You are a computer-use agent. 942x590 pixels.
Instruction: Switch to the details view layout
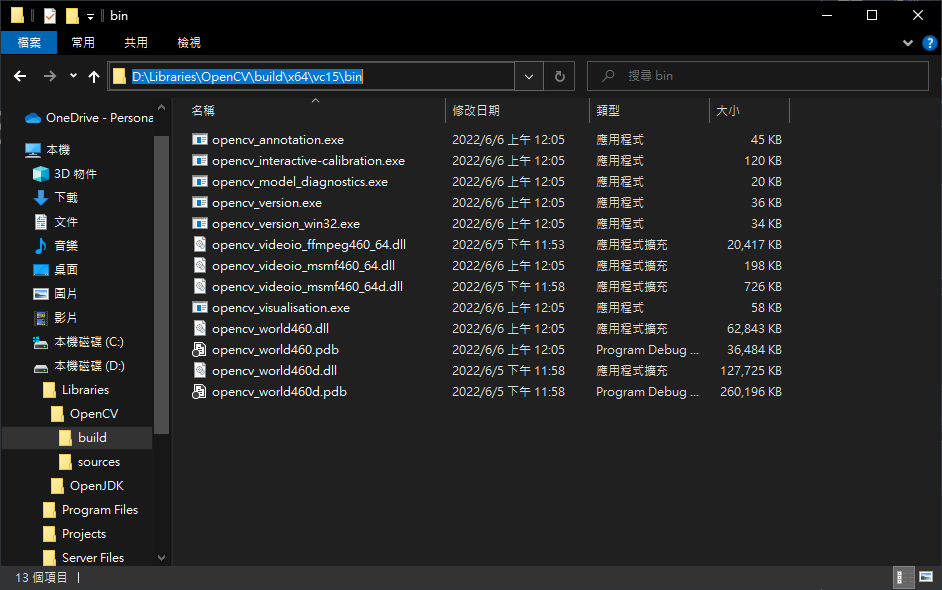point(904,577)
